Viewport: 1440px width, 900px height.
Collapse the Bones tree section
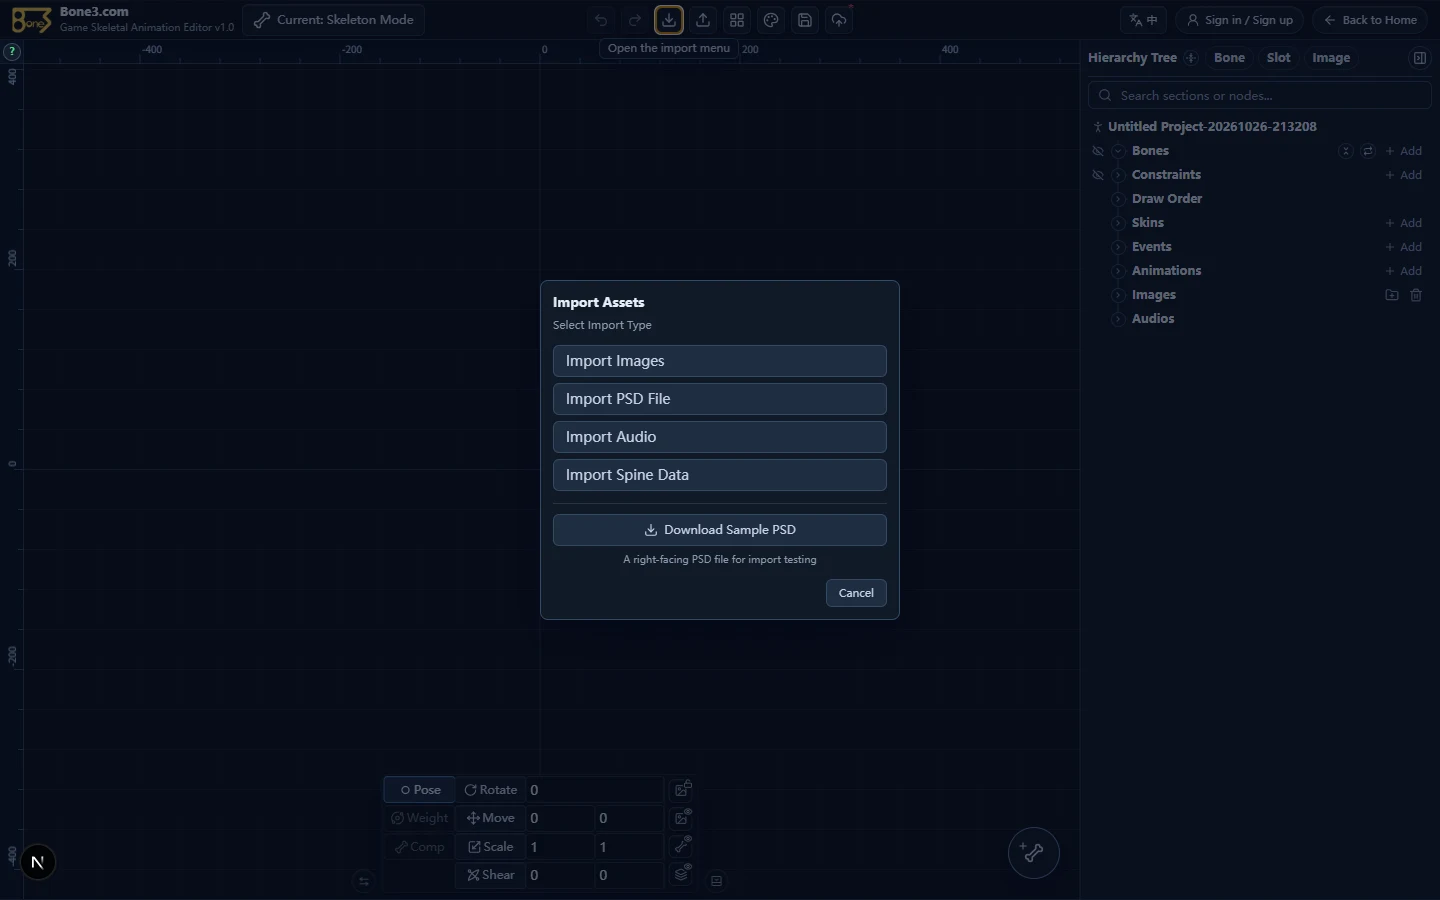pyautogui.click(x=1119, y=151)
